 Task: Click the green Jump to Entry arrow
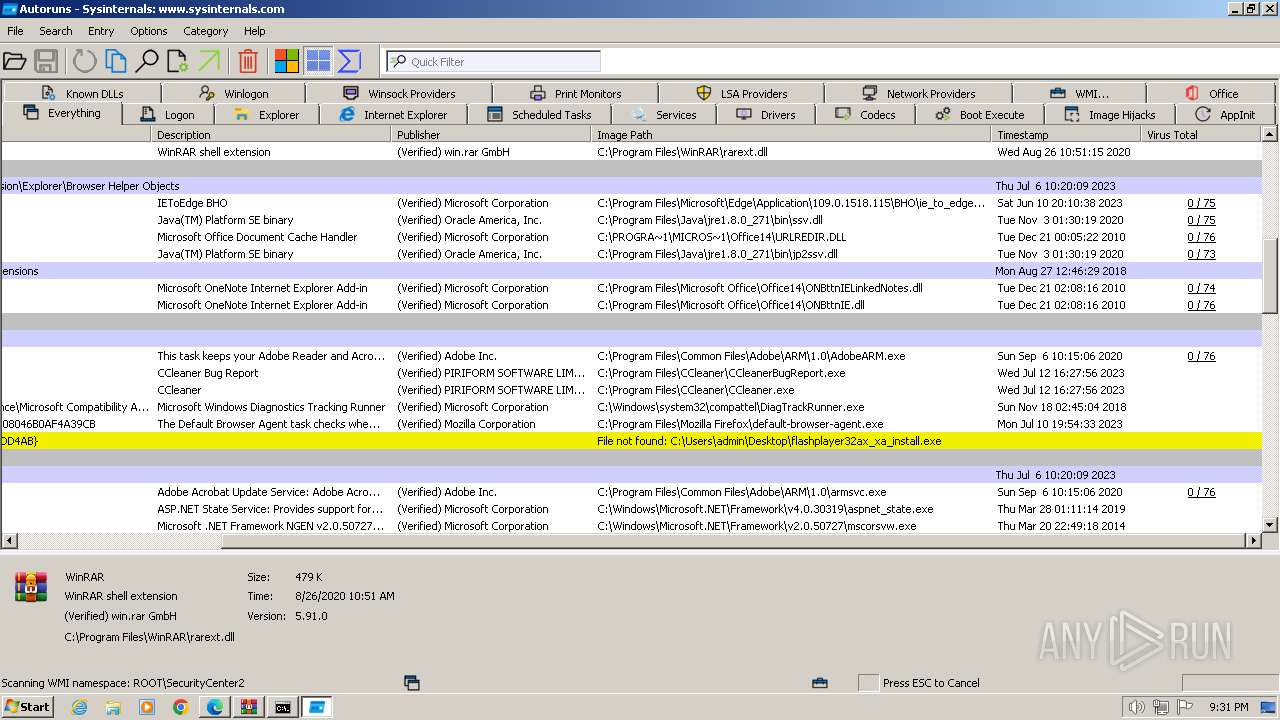209,61
